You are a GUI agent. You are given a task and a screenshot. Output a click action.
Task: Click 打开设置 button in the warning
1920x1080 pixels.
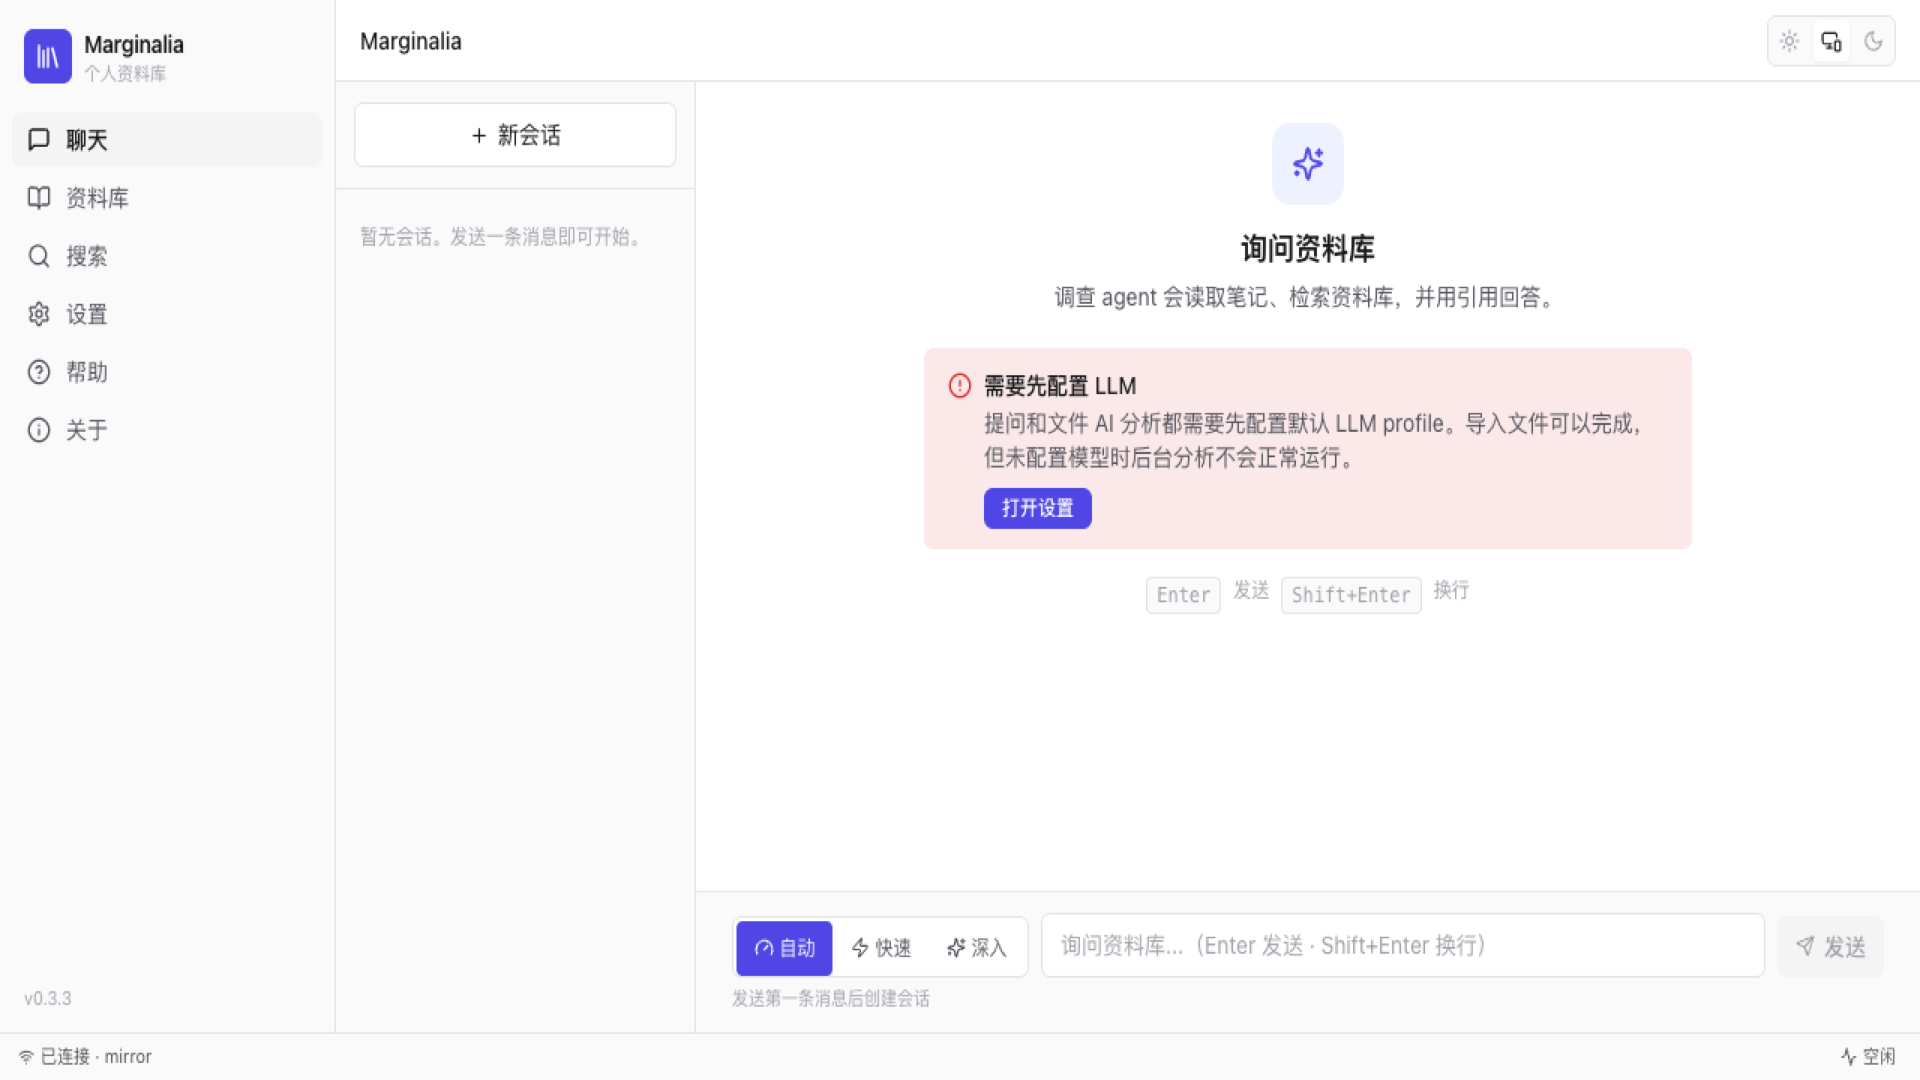(1038, 508)
